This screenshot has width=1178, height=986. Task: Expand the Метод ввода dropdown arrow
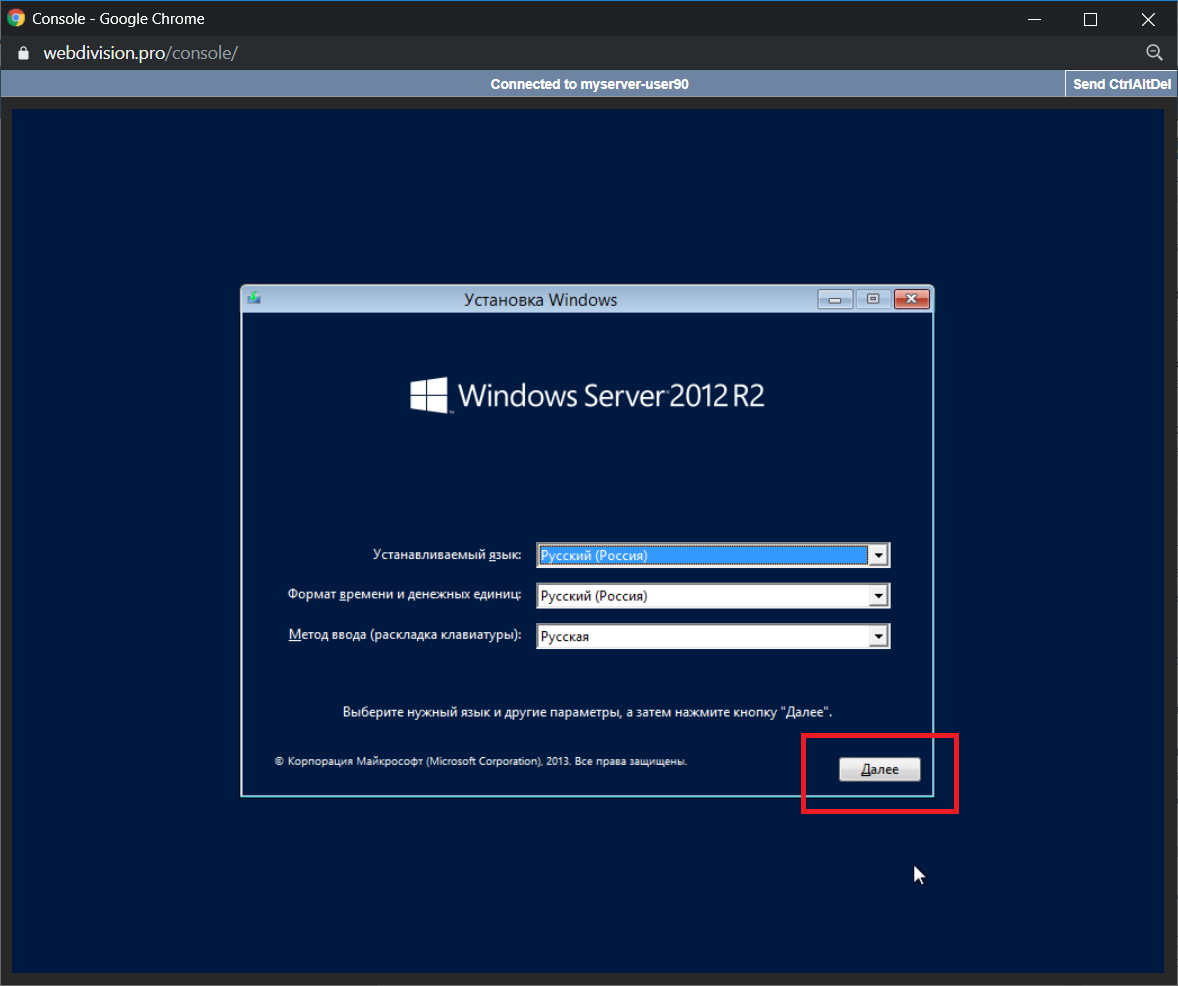pyautogui.click(x=878, y=636)
